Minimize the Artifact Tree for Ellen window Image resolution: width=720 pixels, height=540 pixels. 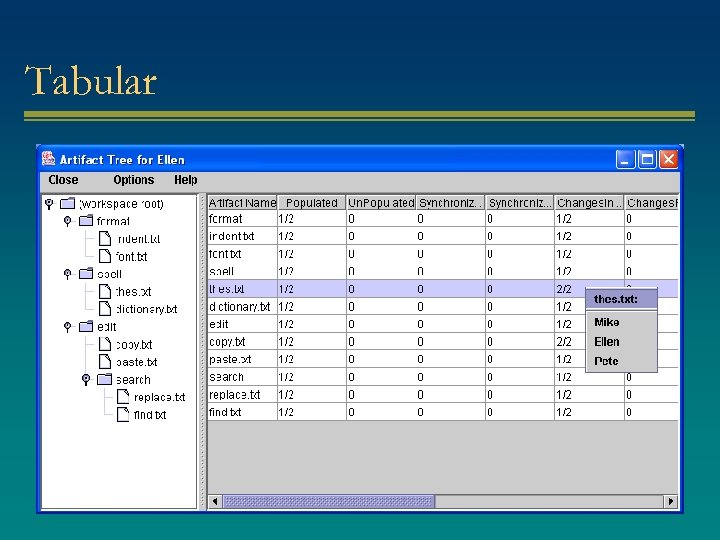pos(625,159)
